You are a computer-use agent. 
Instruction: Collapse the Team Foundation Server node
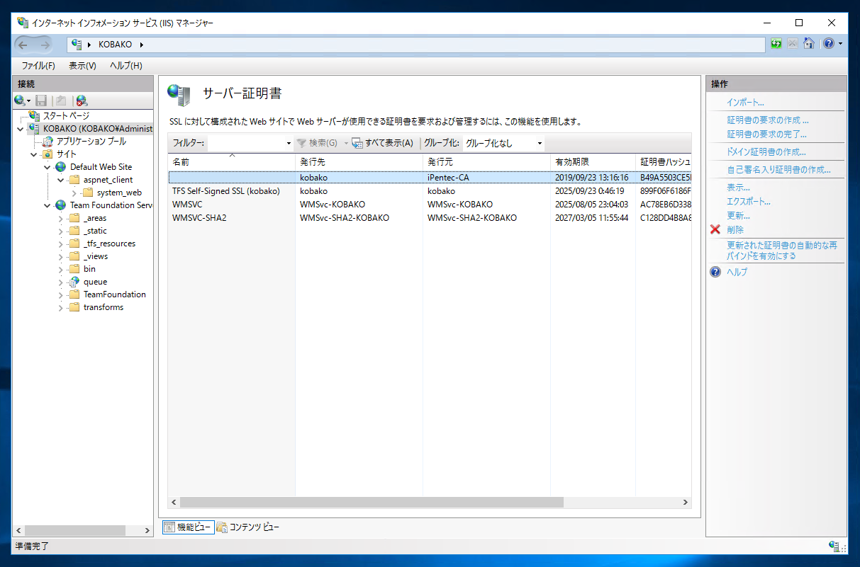pos(47,206)
